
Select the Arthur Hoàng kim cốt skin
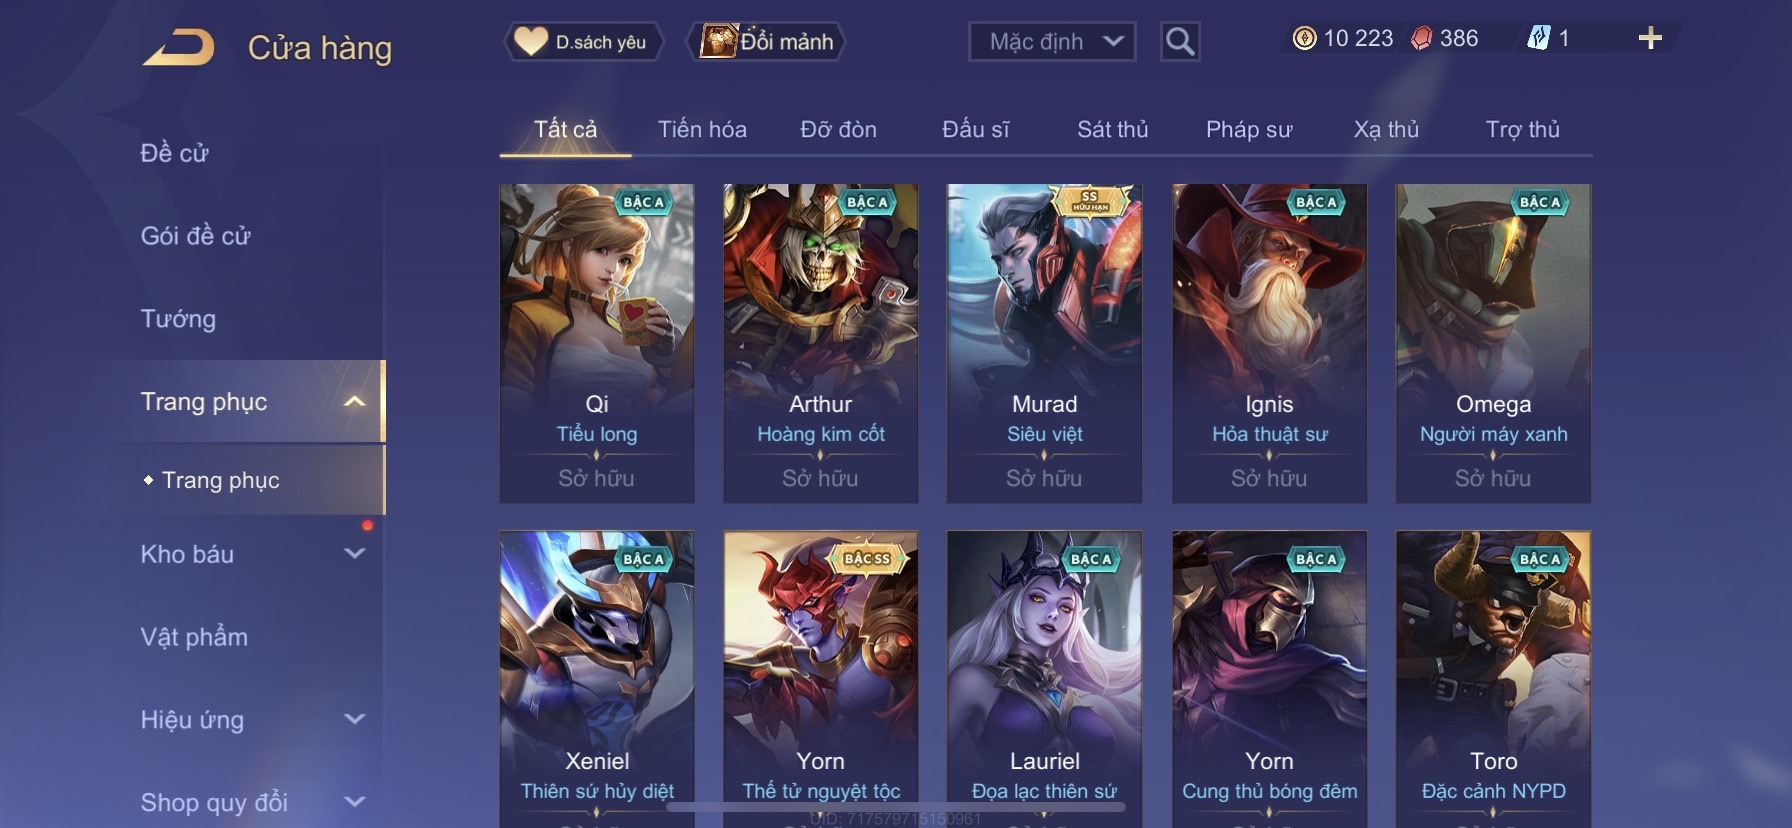click(x=820, y=343)
